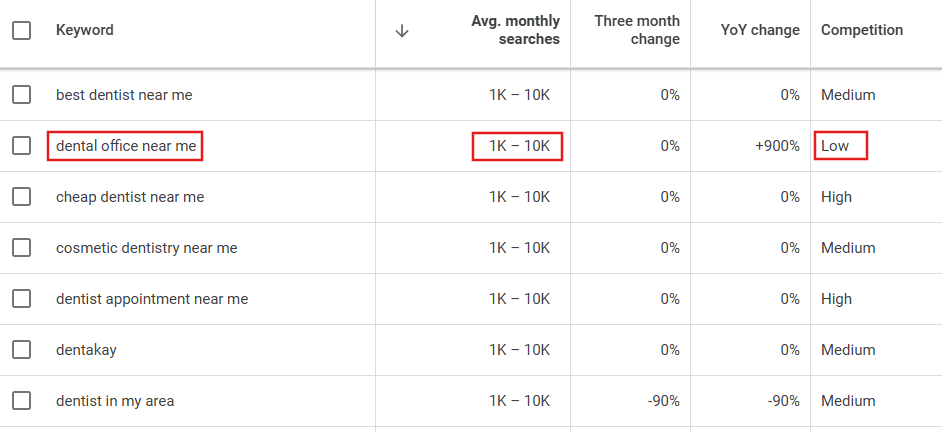Tick checkbox for cheap dentist near me
The height and width of the screenshot is (432, 942).
point(22,196)
